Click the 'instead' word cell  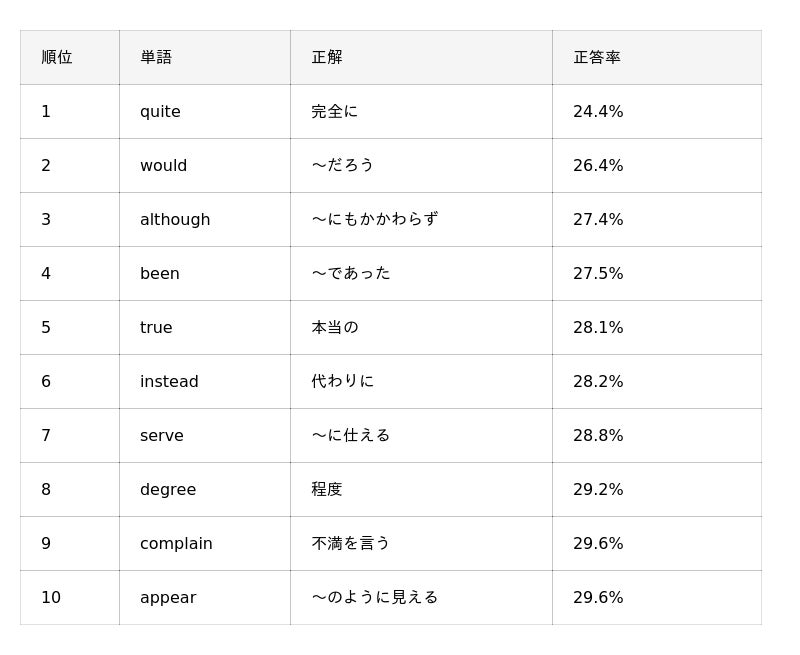tap(205, 382)
